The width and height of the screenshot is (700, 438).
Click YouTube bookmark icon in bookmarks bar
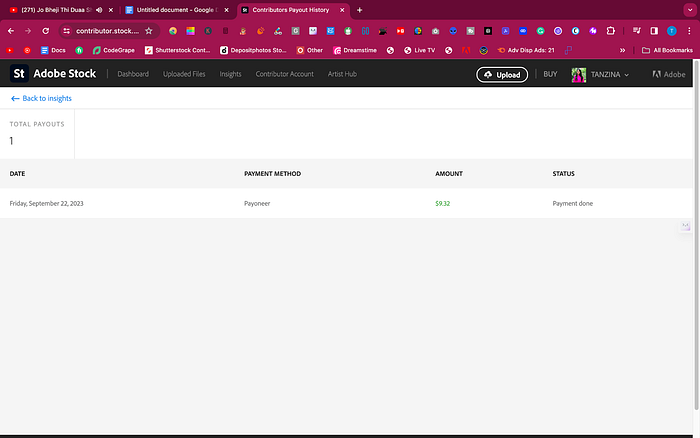pos(10,50)
